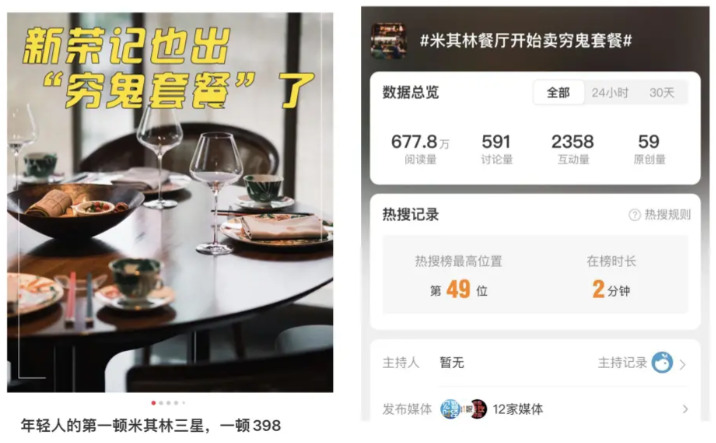Image resolution: width=716 pixels, height=443 pixels.
Task: Open the topic avatar thumbnail in header
Action: click(x=388, y=41)
